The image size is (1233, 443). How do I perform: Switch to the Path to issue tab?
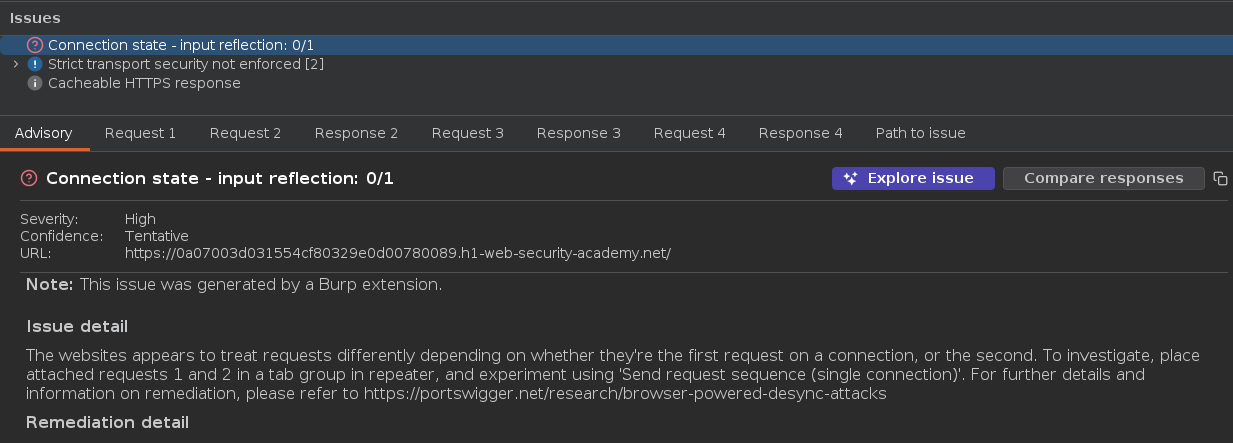(x=920, y=133)
